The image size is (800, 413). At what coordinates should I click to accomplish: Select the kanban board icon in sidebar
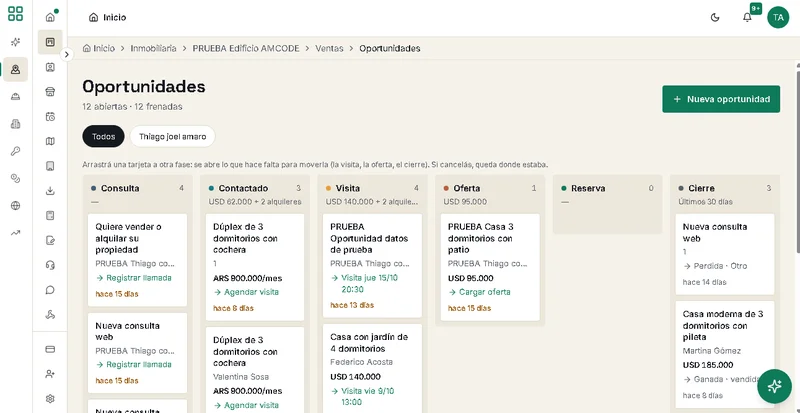pos(50,42)
